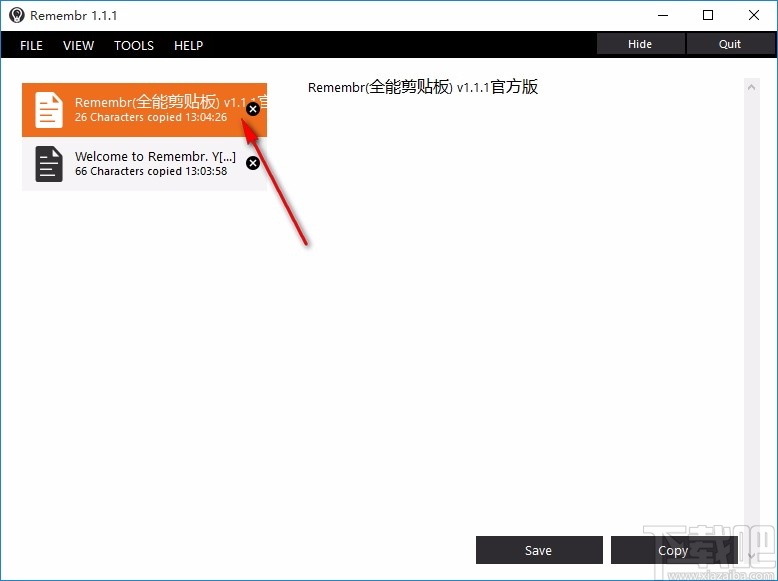Click the Hide button

tap(640, 44)
